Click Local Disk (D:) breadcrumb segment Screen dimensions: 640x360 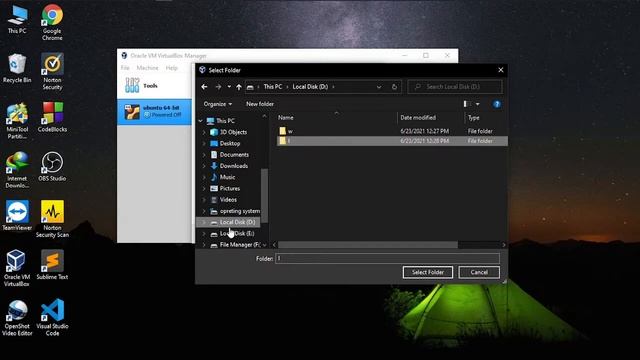click(310, 87)
